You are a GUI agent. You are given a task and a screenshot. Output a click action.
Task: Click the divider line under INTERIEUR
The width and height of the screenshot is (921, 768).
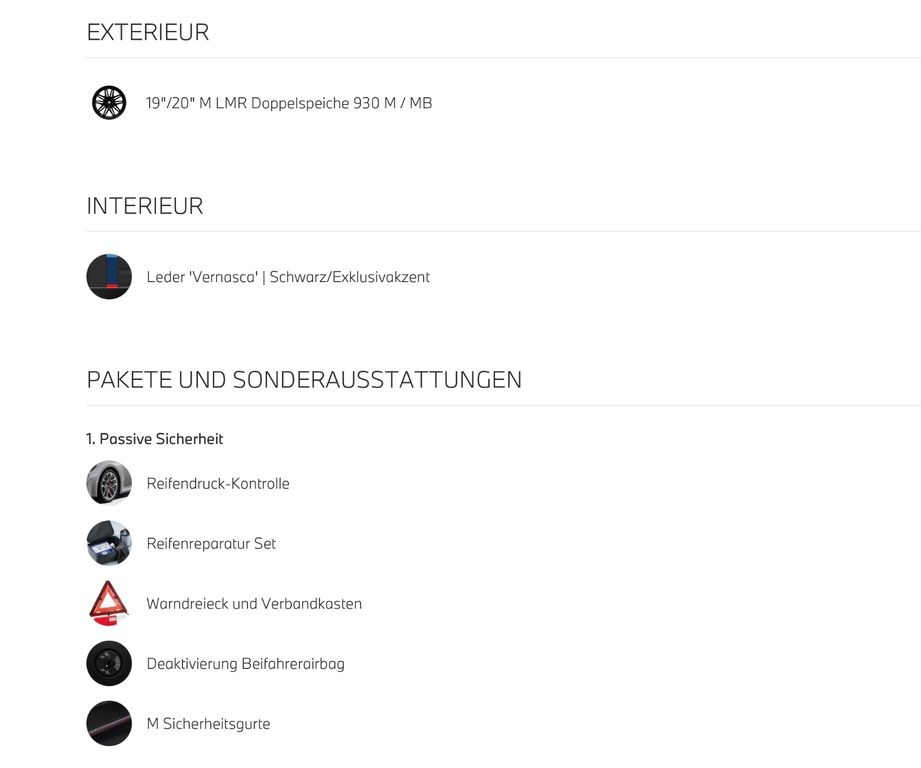503,231
